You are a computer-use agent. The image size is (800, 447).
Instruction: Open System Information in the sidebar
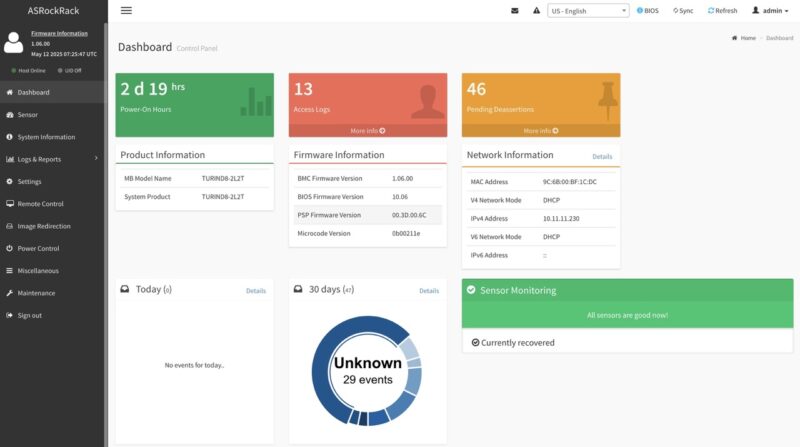pyautogui.click(x=53, y=137)
